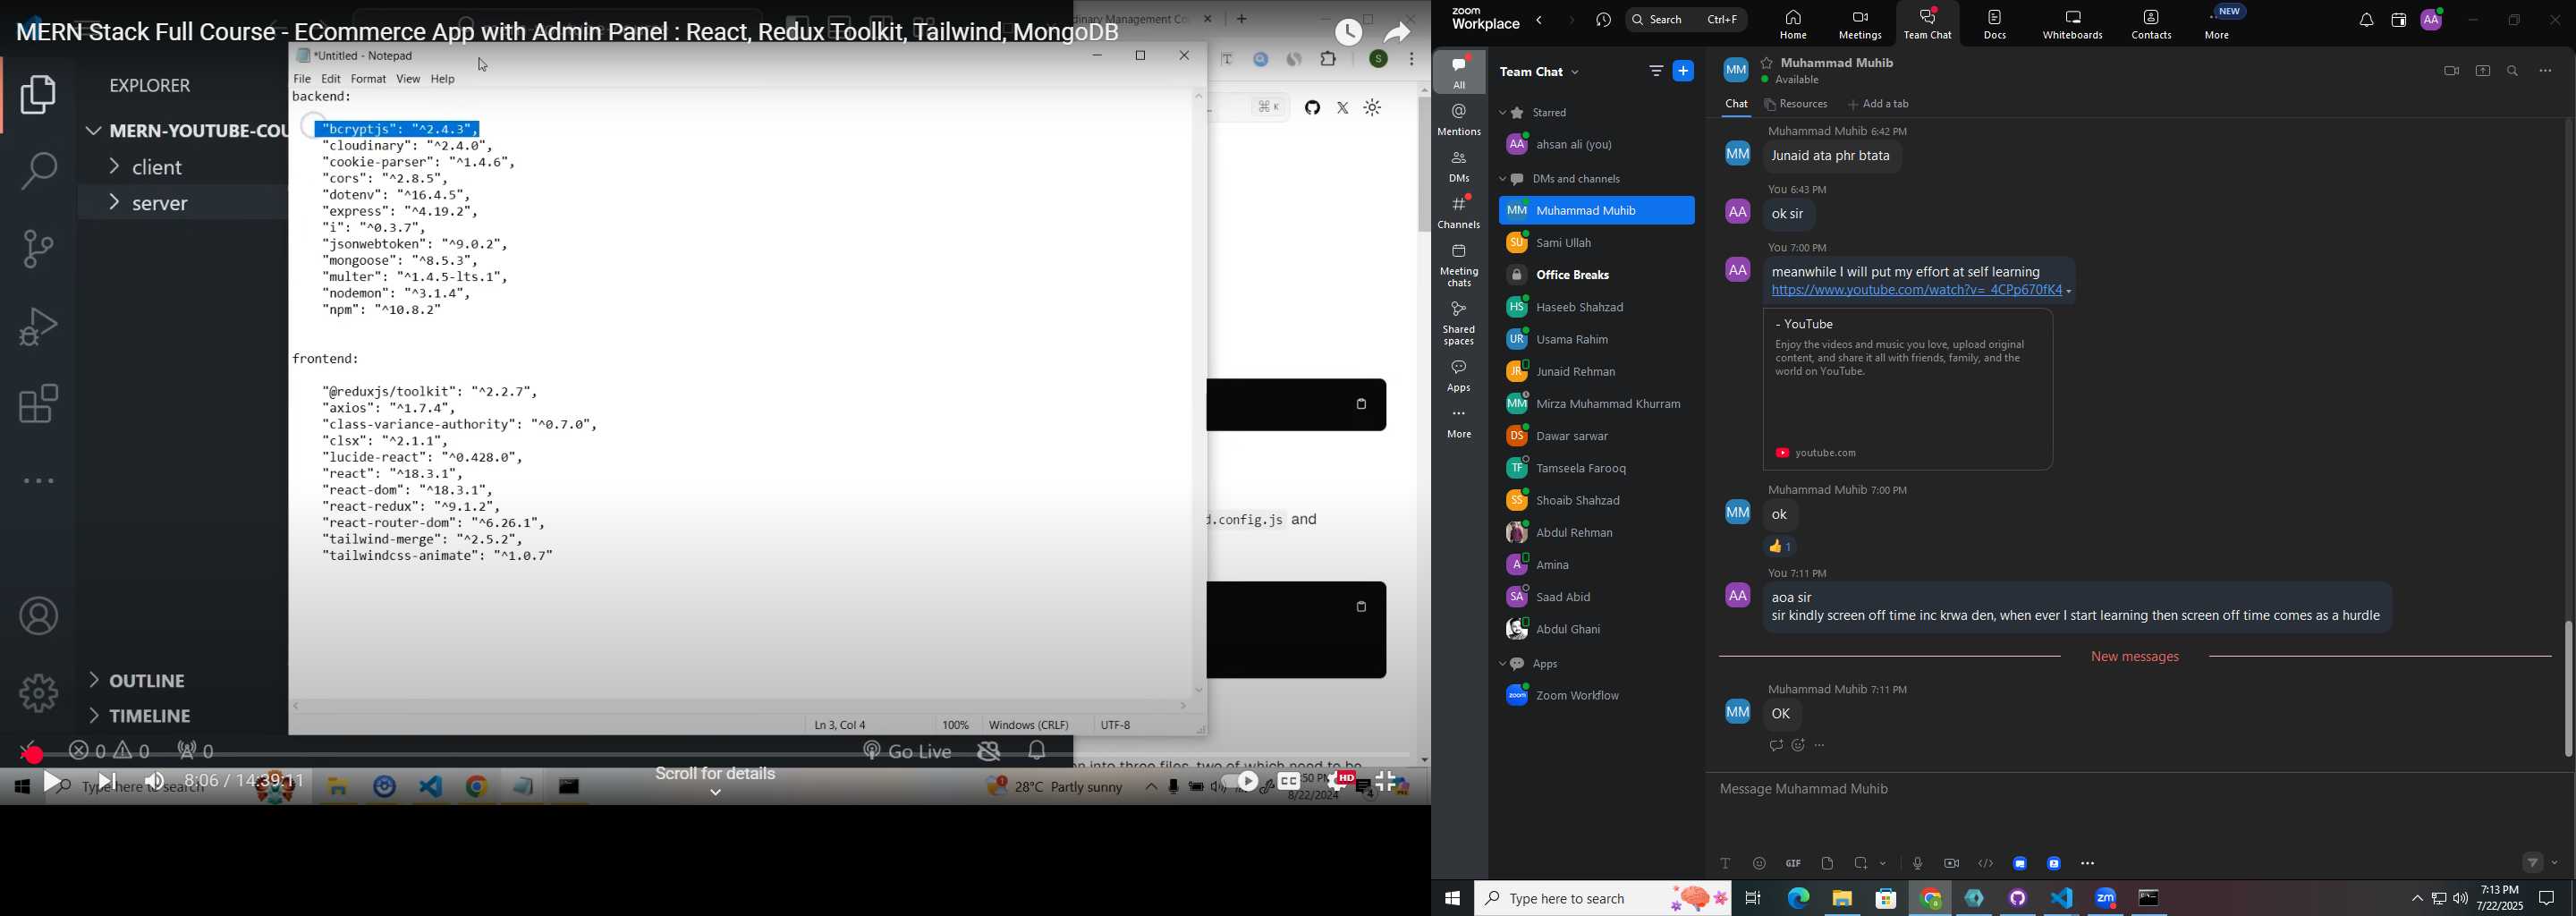The image size is (2576, 916).
Task: Collapse the Starred section
Action: pos(1503,114)
